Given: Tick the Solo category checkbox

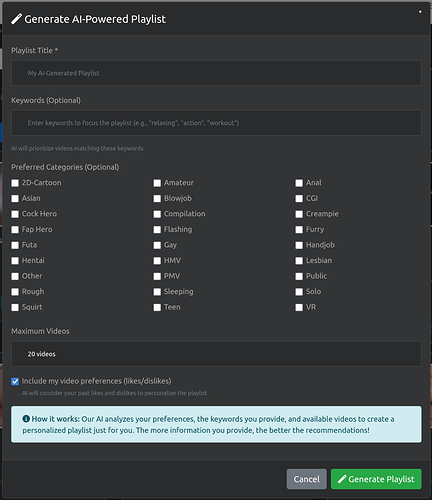Looking at the screenshot, I should pyautogui.click(x=299, y=292).
